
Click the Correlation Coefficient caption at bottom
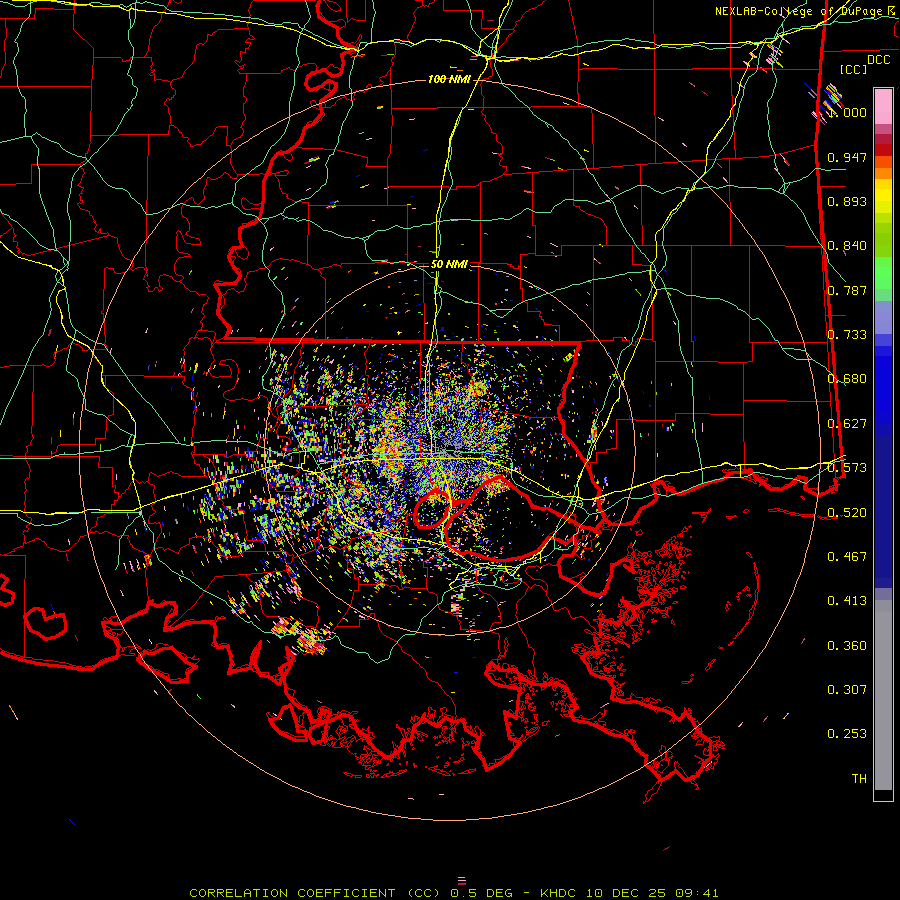pyautogui.click(x=453, y=893)
